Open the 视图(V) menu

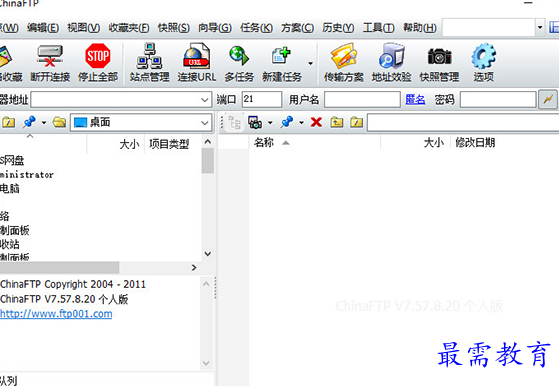[84, 28]
